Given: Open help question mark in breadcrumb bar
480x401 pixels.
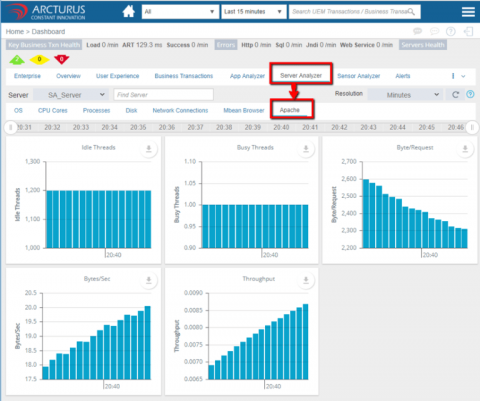Looking at the screenshot, I should point(451,31).
